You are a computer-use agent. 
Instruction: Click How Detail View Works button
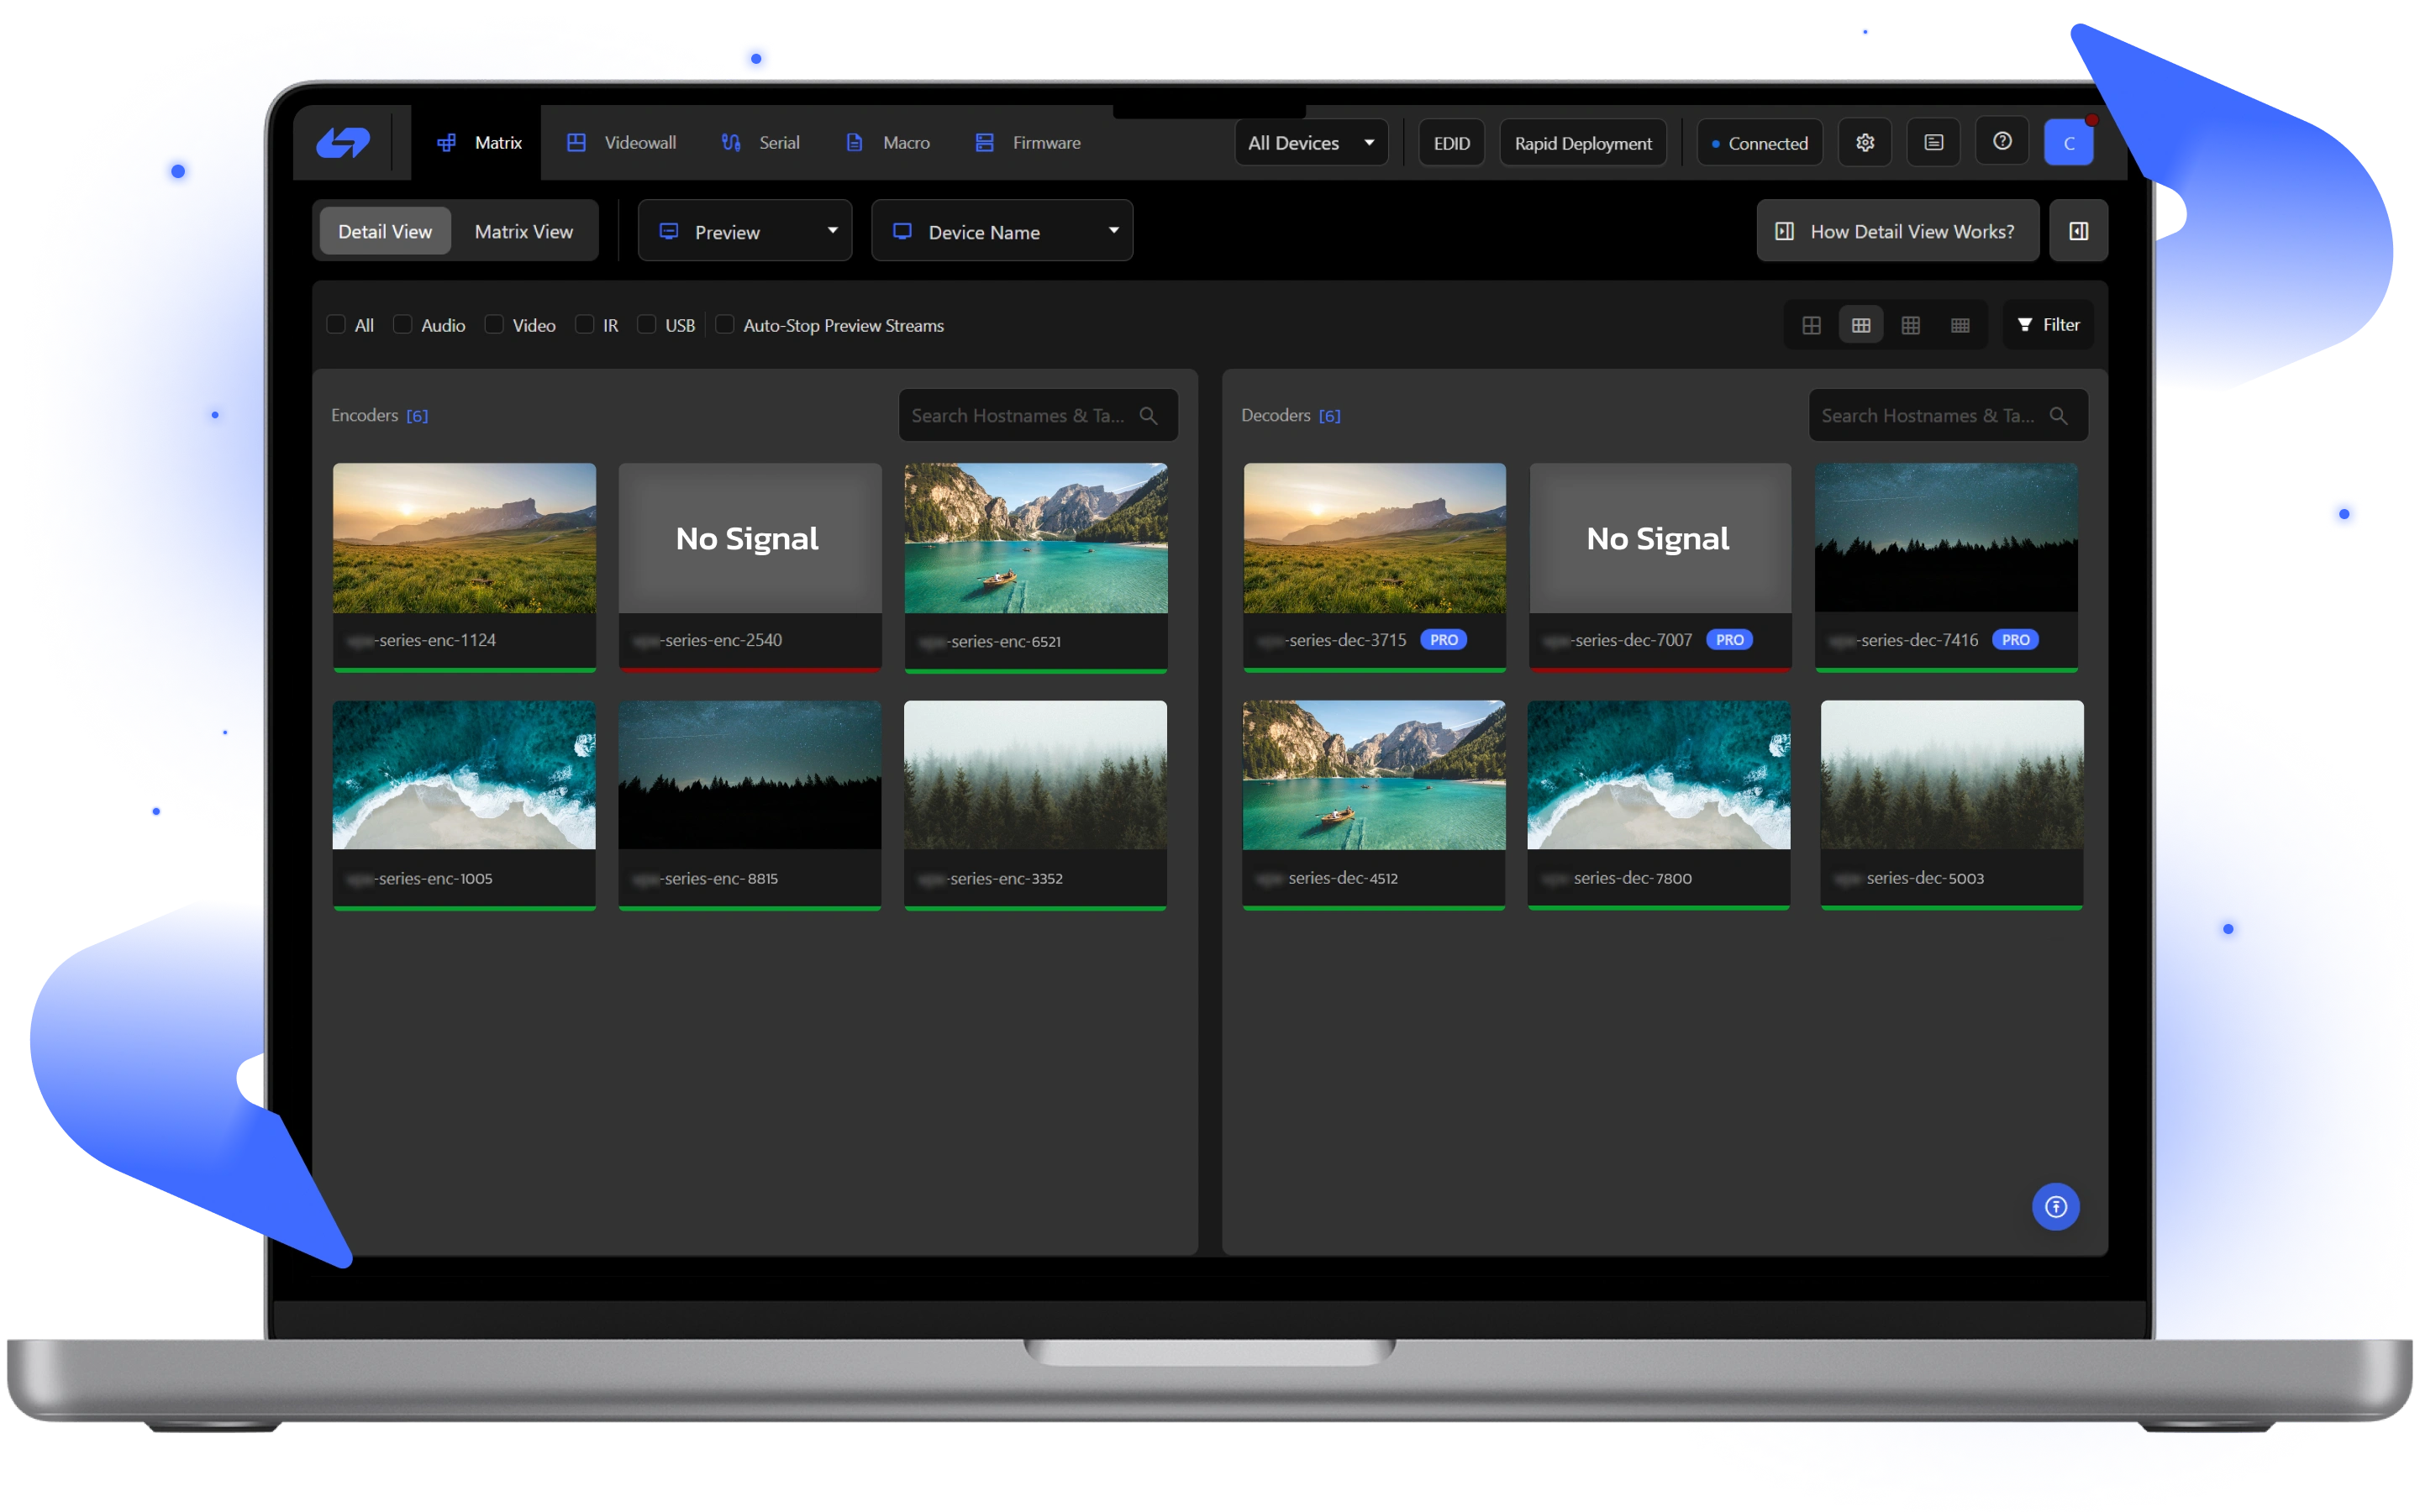(1897, 231)
